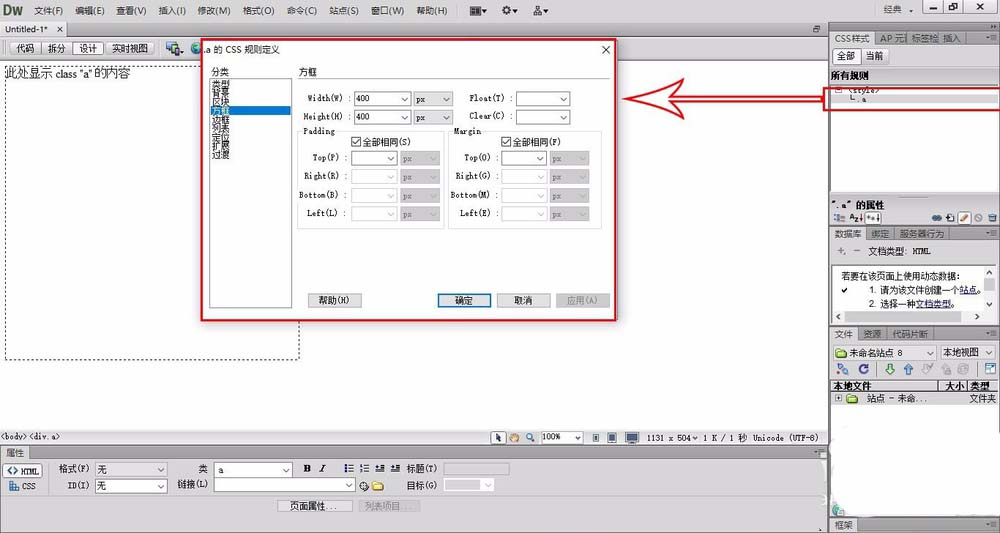1000x533 pixels.
Task: Show list view A-Z in properties pane
Action: pyautogui.click(x=855, y=218)
